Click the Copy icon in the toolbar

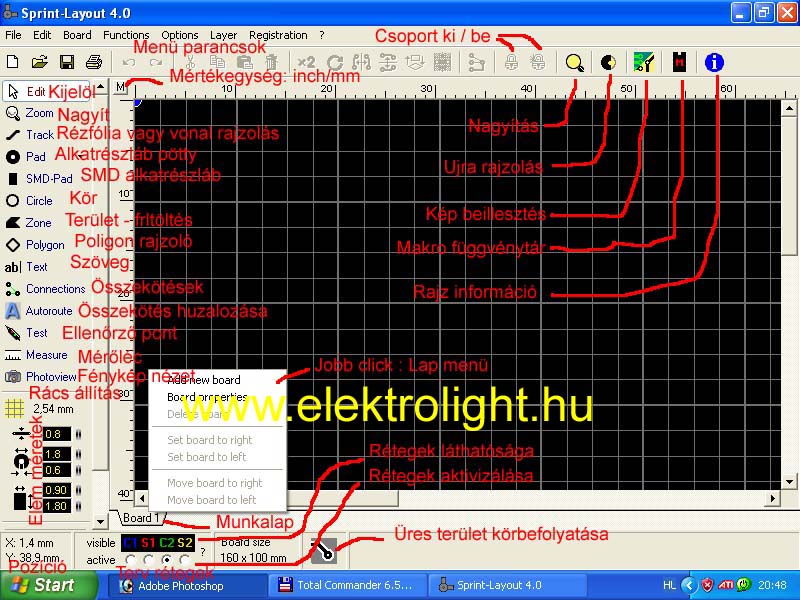(x=218, y=63)
